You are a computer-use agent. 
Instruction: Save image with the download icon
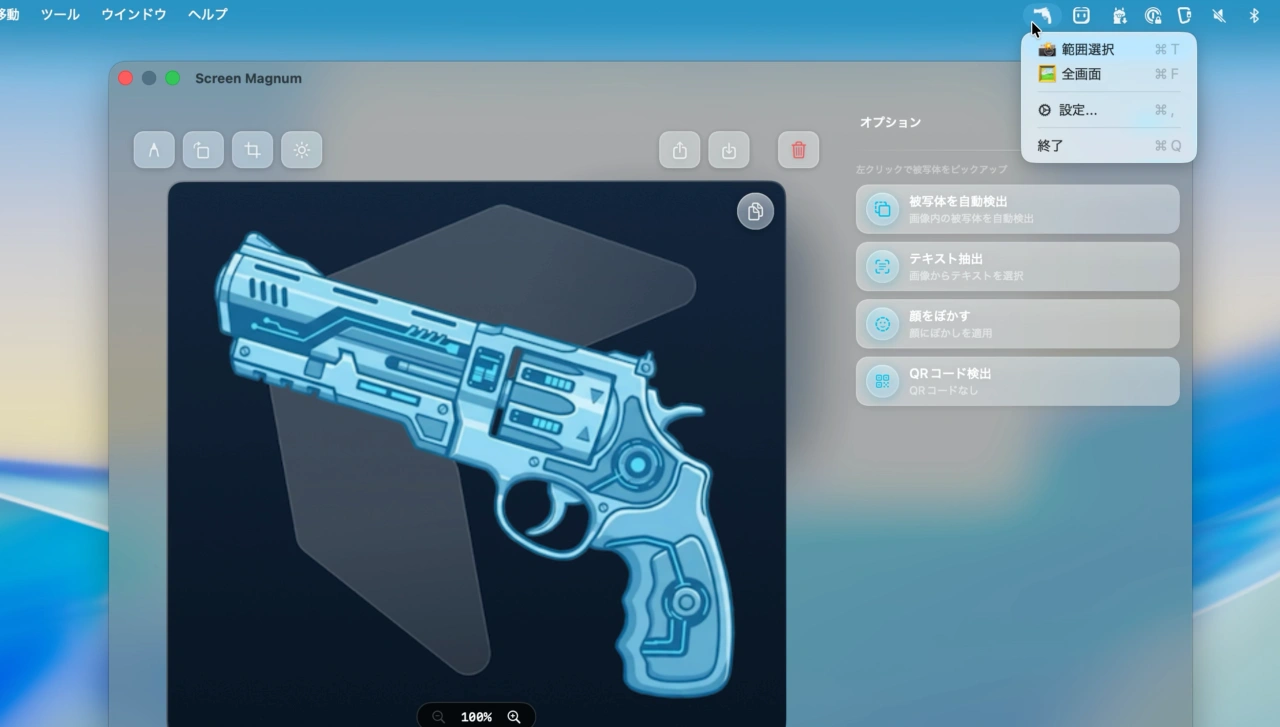[x=729, y=150]
